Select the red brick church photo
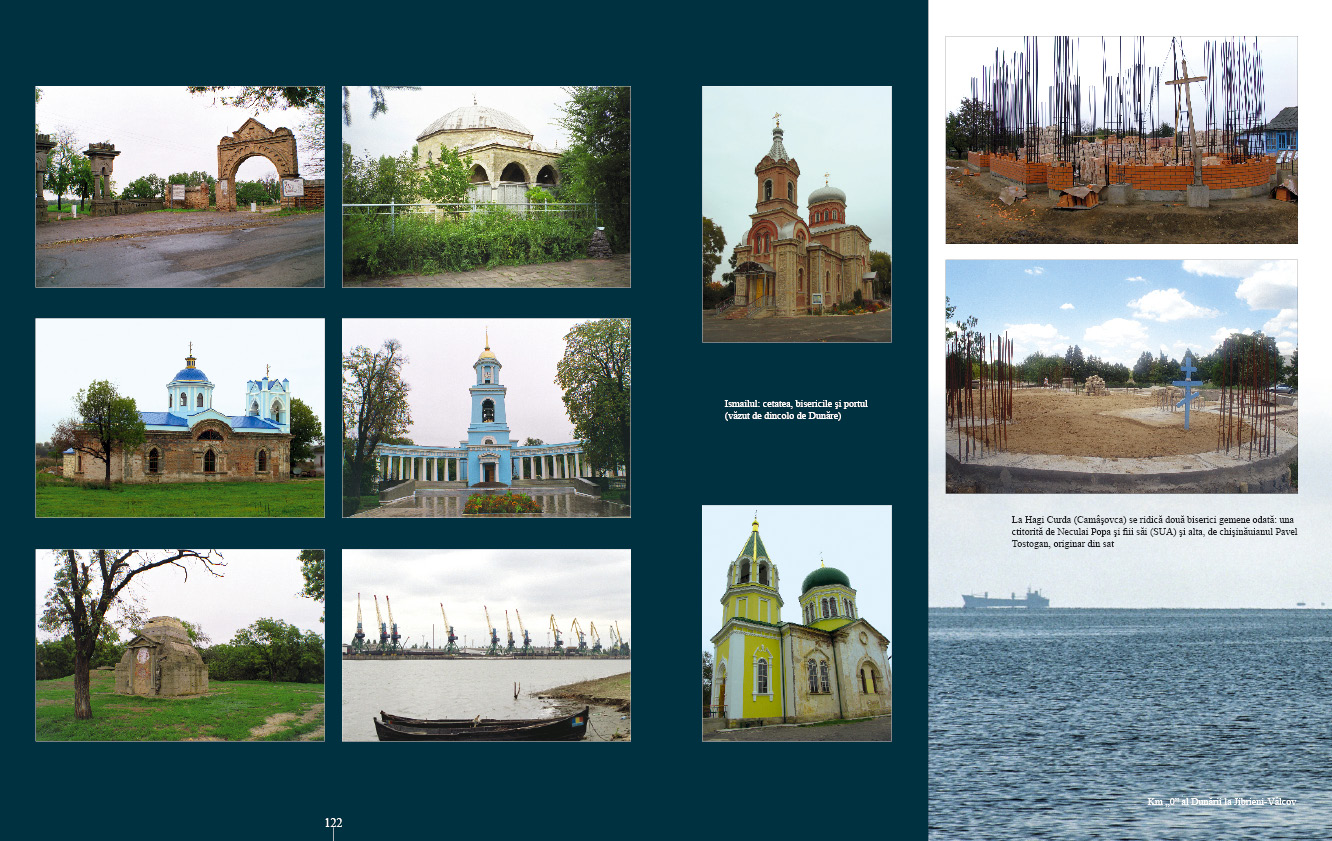This screenshot has width=1332, height=841. pyautogui.click(x=796, y=214)
